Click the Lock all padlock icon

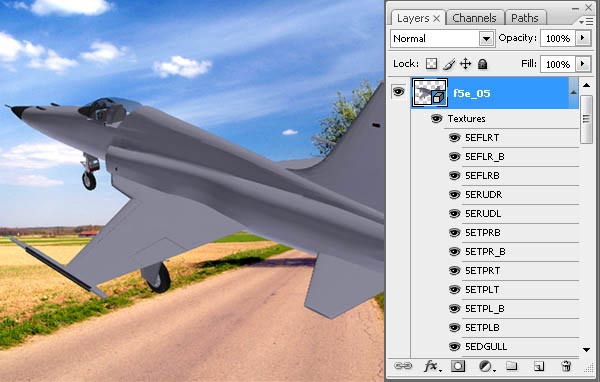[483, 64]
